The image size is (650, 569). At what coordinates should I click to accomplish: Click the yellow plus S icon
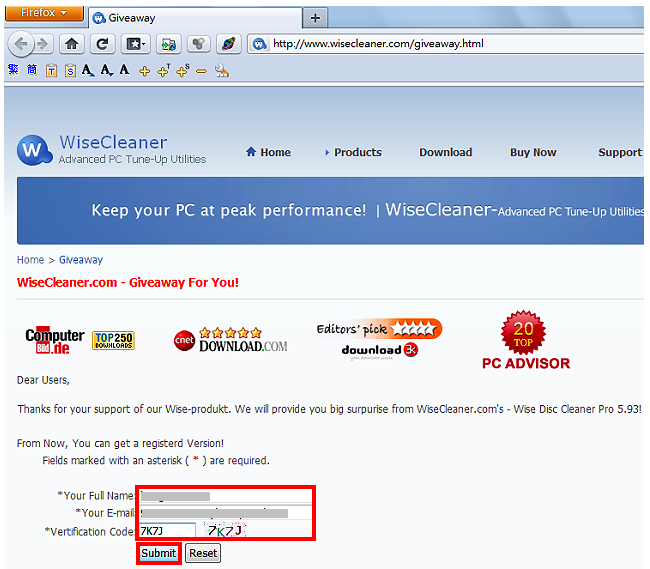click(183, 70)
